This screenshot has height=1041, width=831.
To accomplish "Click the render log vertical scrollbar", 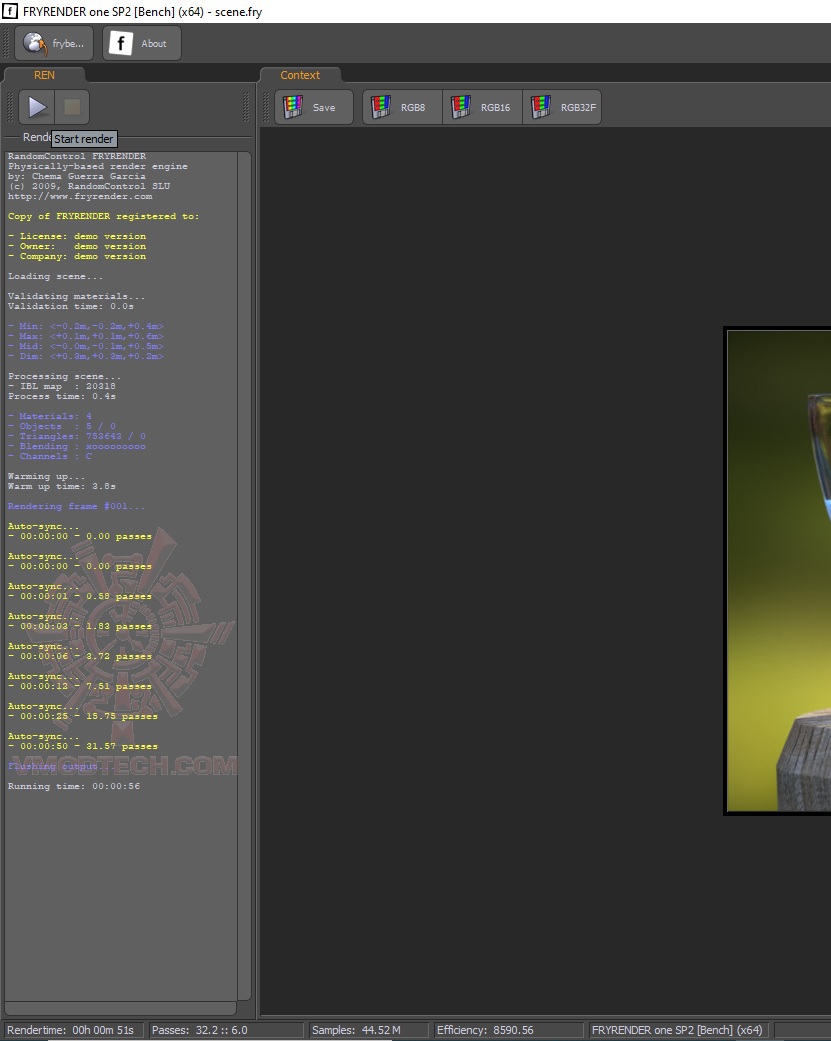I will click(x=244, y=576).
